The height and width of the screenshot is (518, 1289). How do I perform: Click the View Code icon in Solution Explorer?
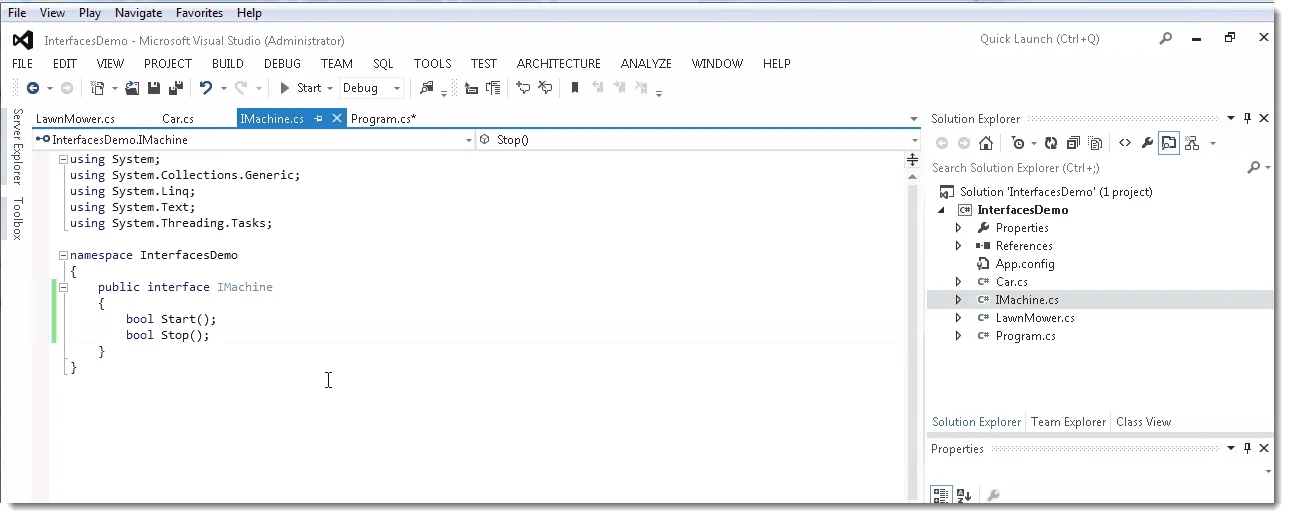pyautogui.click(x=1125, y=143)
